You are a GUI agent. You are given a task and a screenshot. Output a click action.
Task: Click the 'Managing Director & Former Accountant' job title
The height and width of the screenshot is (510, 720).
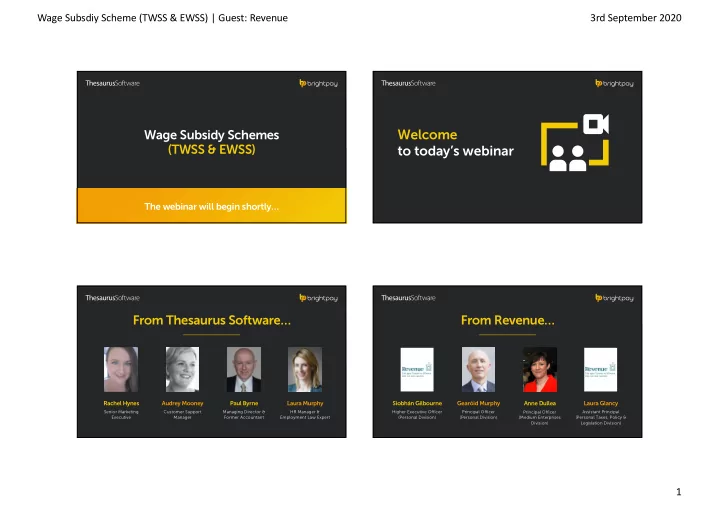coord(244,415)
